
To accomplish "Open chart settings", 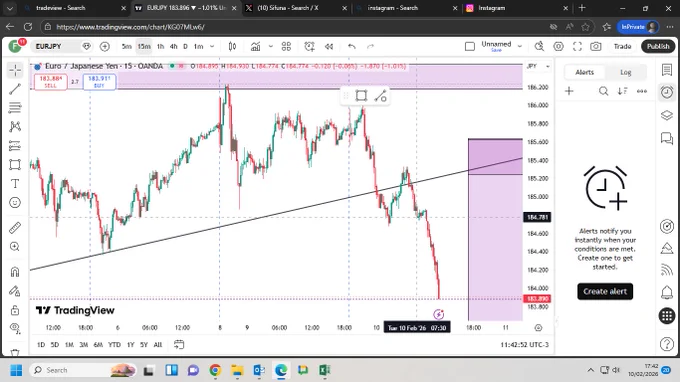I will tap(558, 46).
